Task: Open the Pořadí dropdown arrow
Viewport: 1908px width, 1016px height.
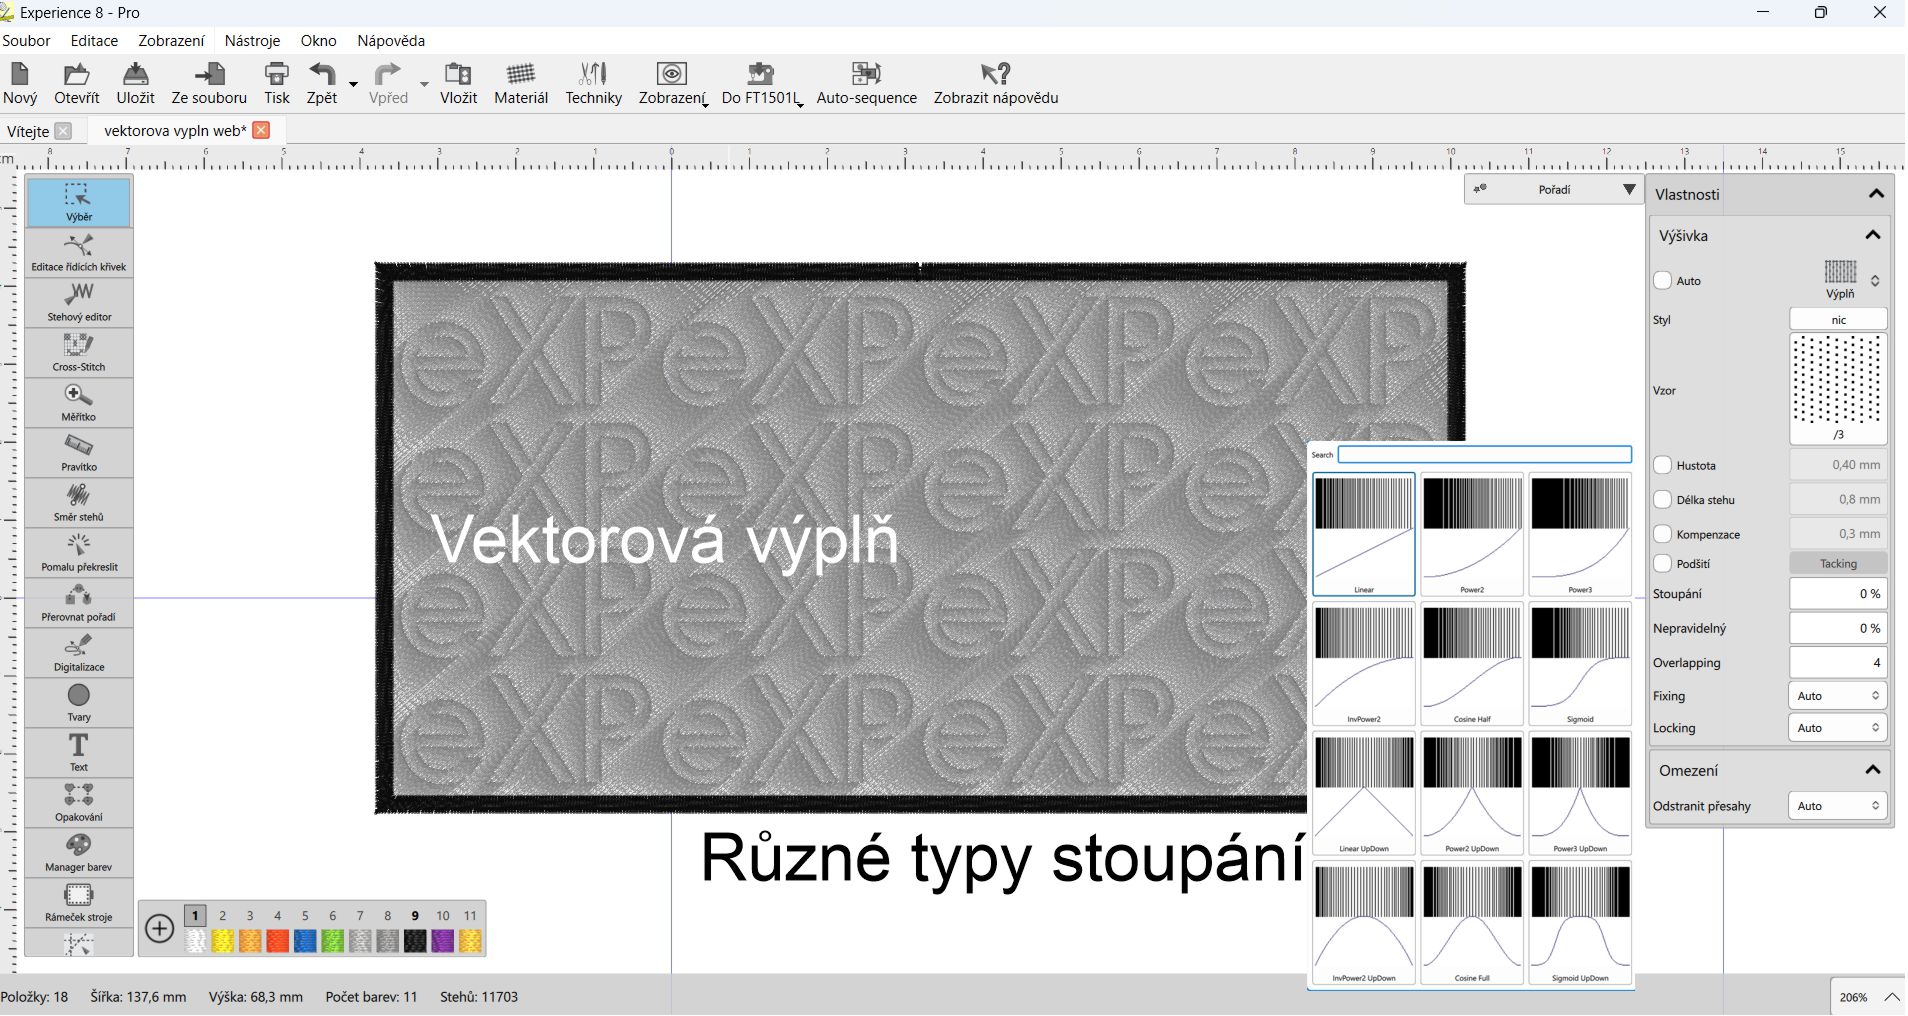Action: pos(1629,189)
